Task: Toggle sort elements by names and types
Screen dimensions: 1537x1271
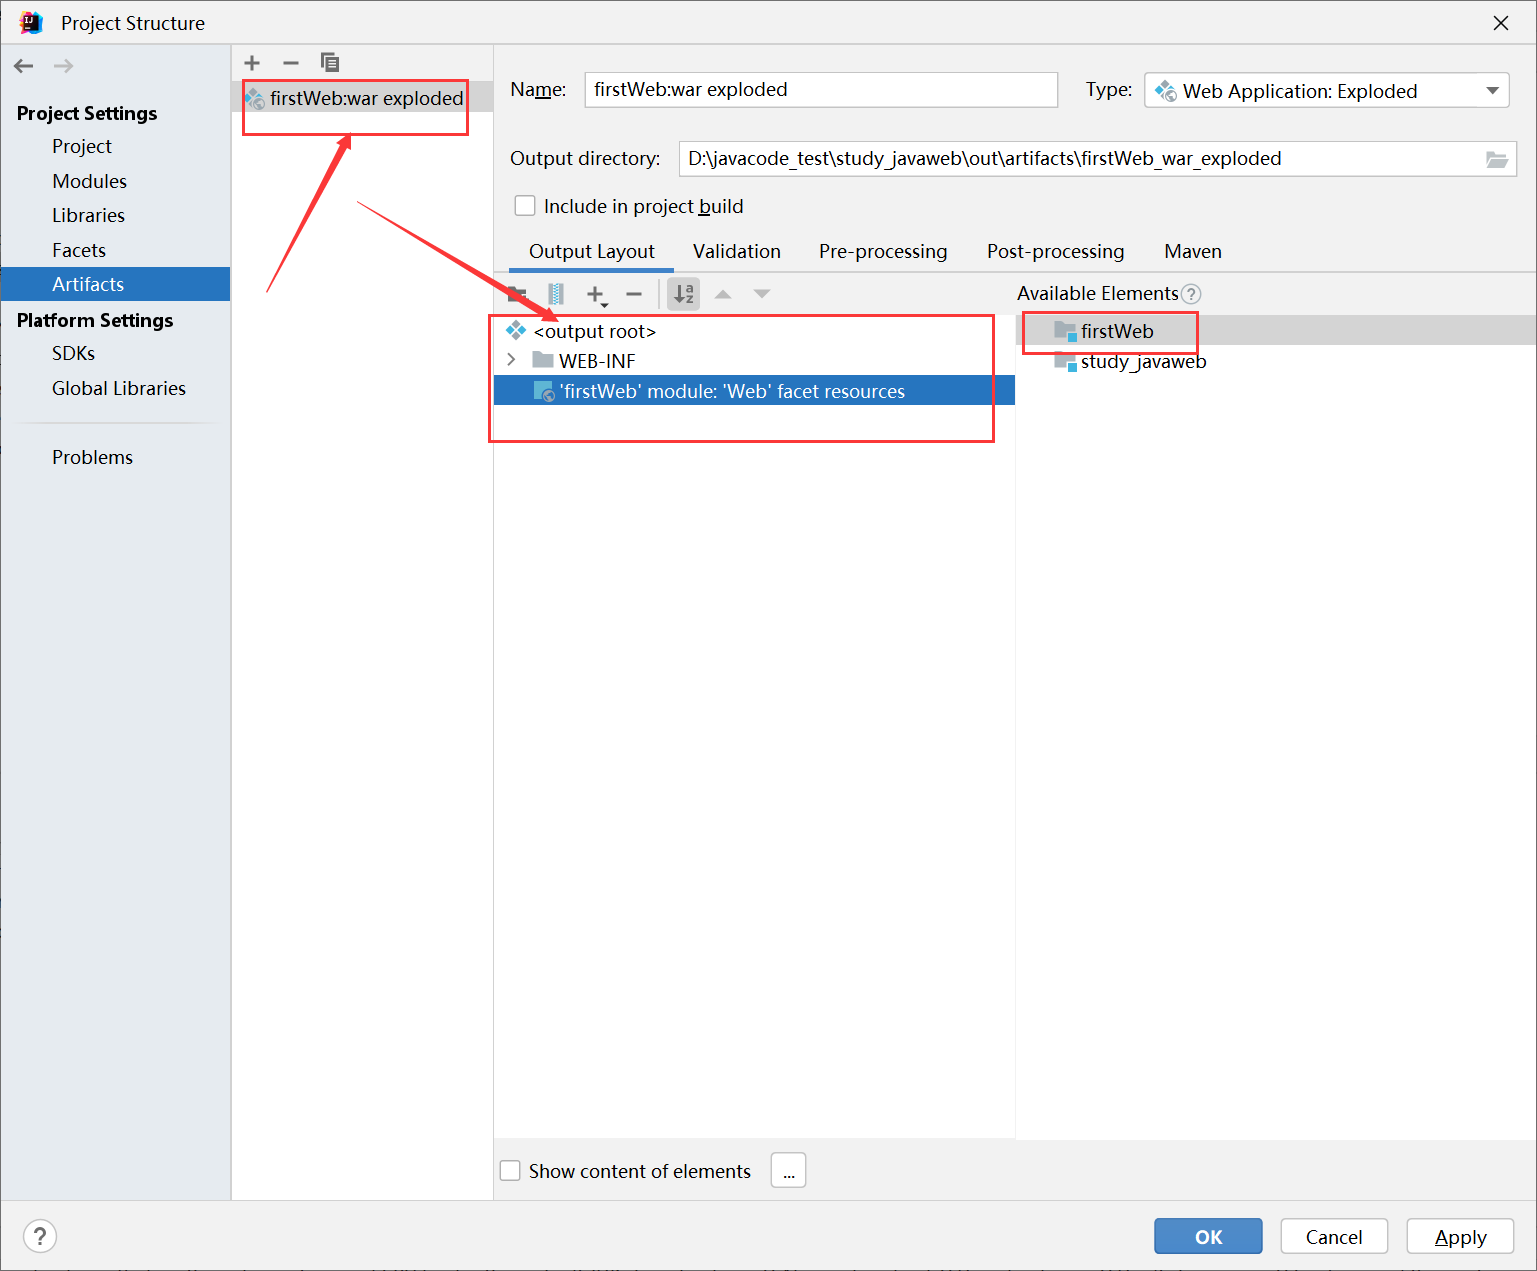Action: click(684, 294)
